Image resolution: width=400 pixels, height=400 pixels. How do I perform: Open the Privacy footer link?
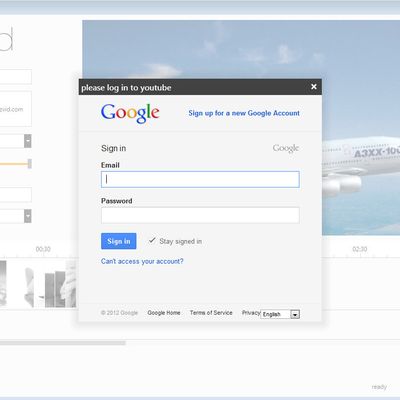(251, 313)
